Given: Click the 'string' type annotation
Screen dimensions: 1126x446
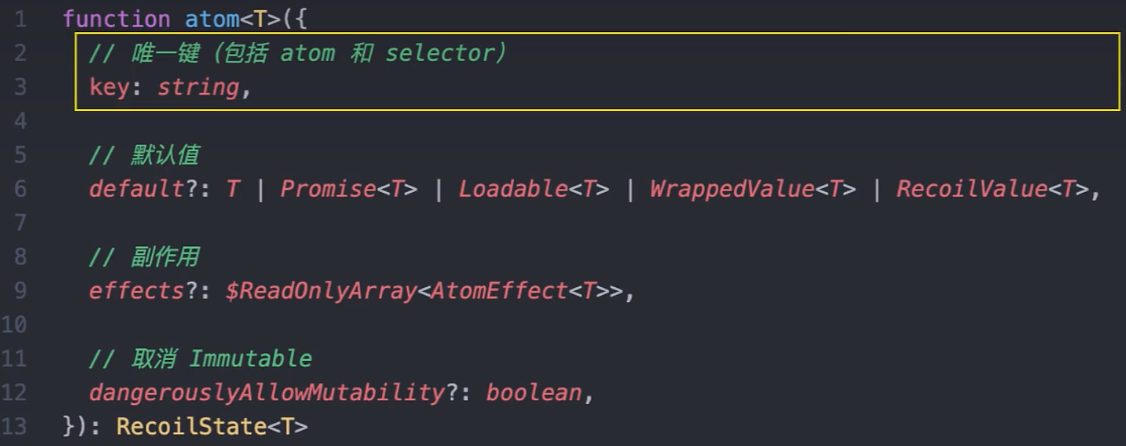Looking at the screenshot, I should 198,87.
